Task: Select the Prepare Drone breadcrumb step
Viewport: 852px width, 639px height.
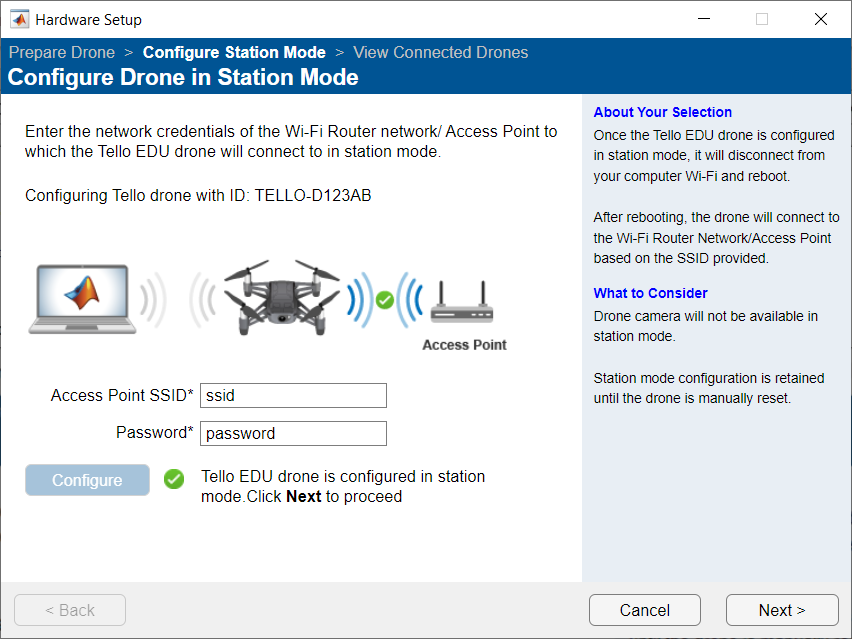Action: click(61, 52)
